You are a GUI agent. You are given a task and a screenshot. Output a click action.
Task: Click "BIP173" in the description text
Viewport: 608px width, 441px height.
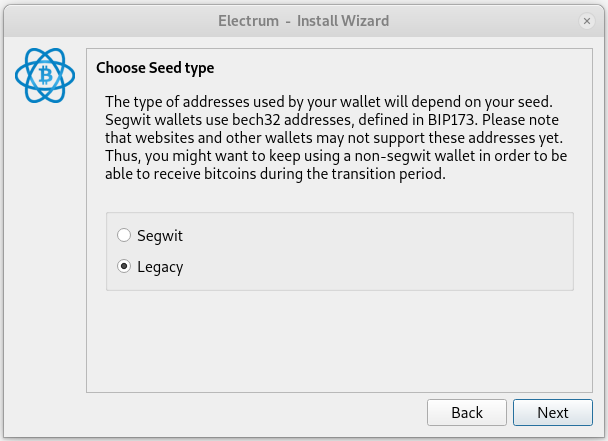[451, 120]
